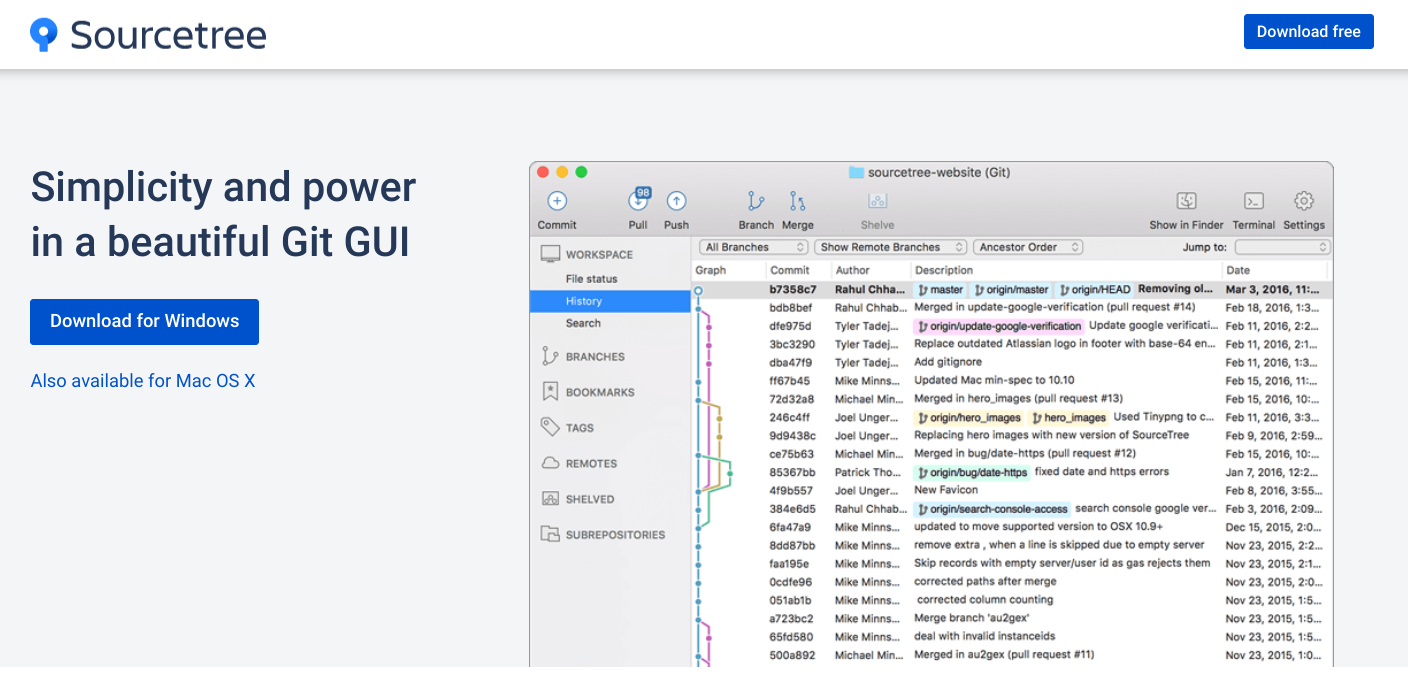The image size is (1408, 685).
Task: Click the Merge icon in toolbar
Action: (797, 201)
